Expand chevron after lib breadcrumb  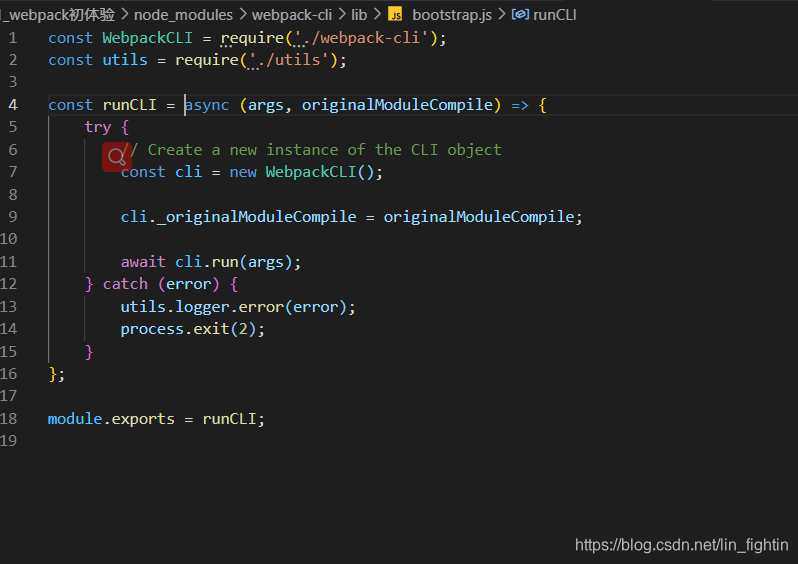pyautogui.click(x=377, y=14)
